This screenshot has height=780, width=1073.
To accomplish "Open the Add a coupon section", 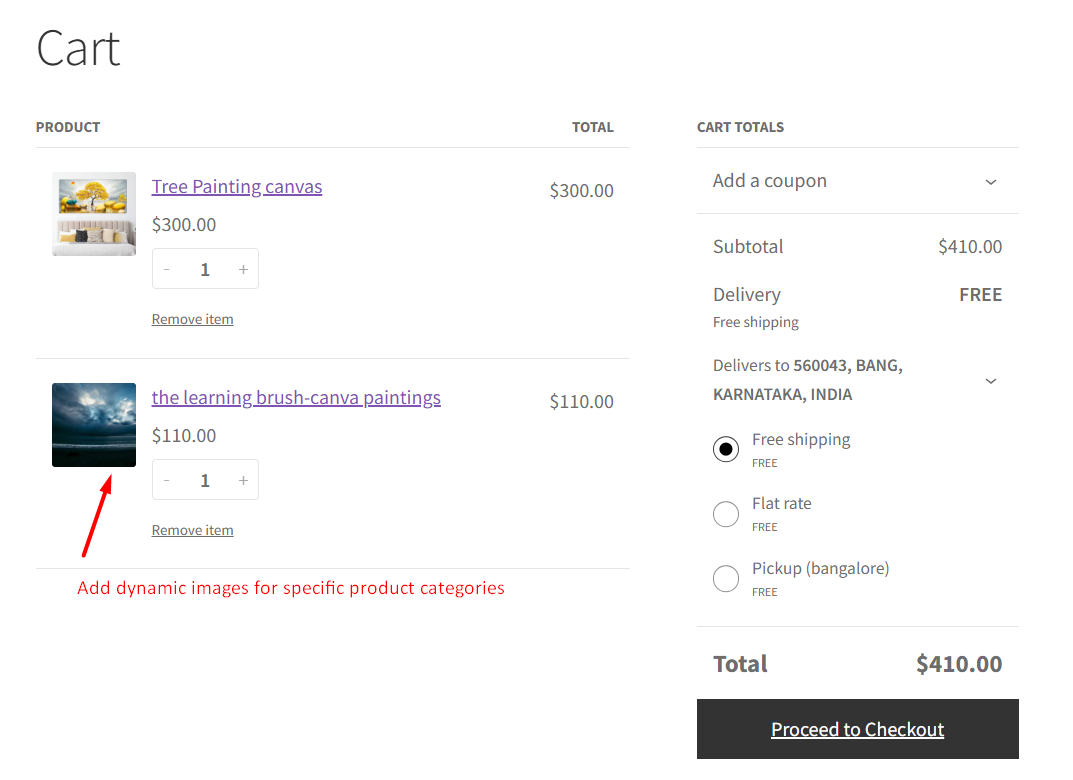I will [770, 181].
